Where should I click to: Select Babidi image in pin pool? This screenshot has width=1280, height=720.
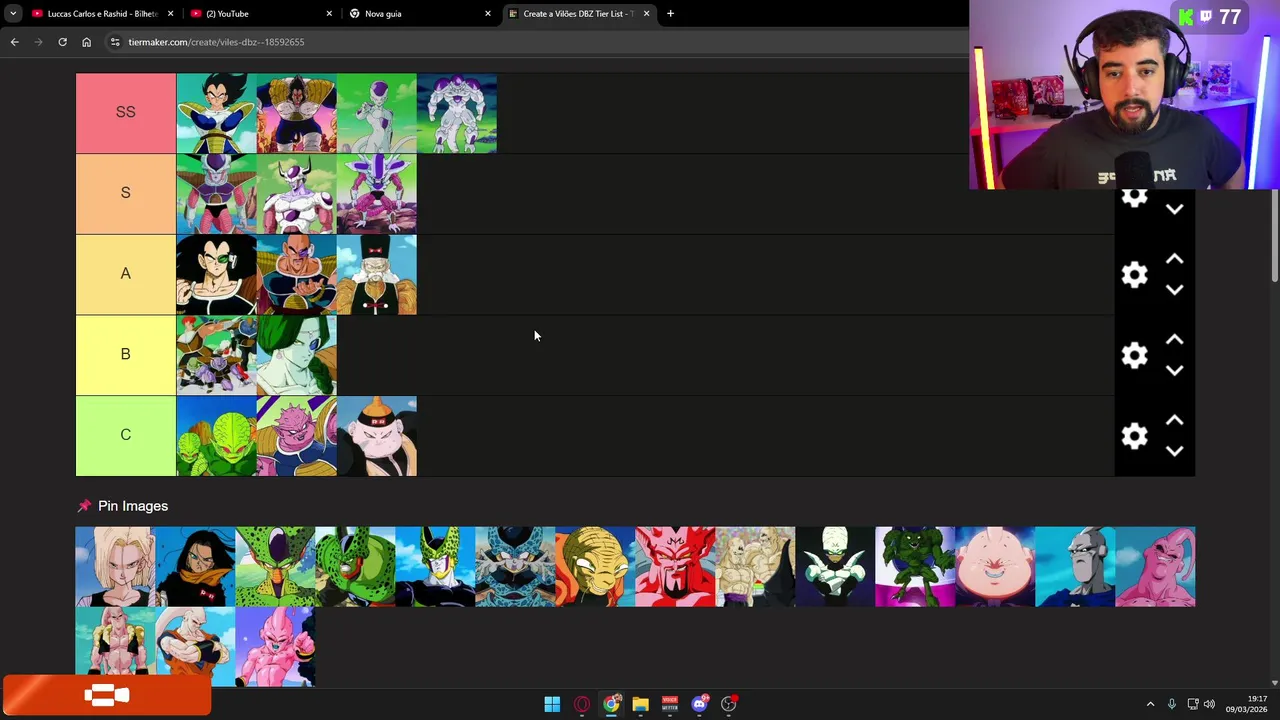pos(595,567)
